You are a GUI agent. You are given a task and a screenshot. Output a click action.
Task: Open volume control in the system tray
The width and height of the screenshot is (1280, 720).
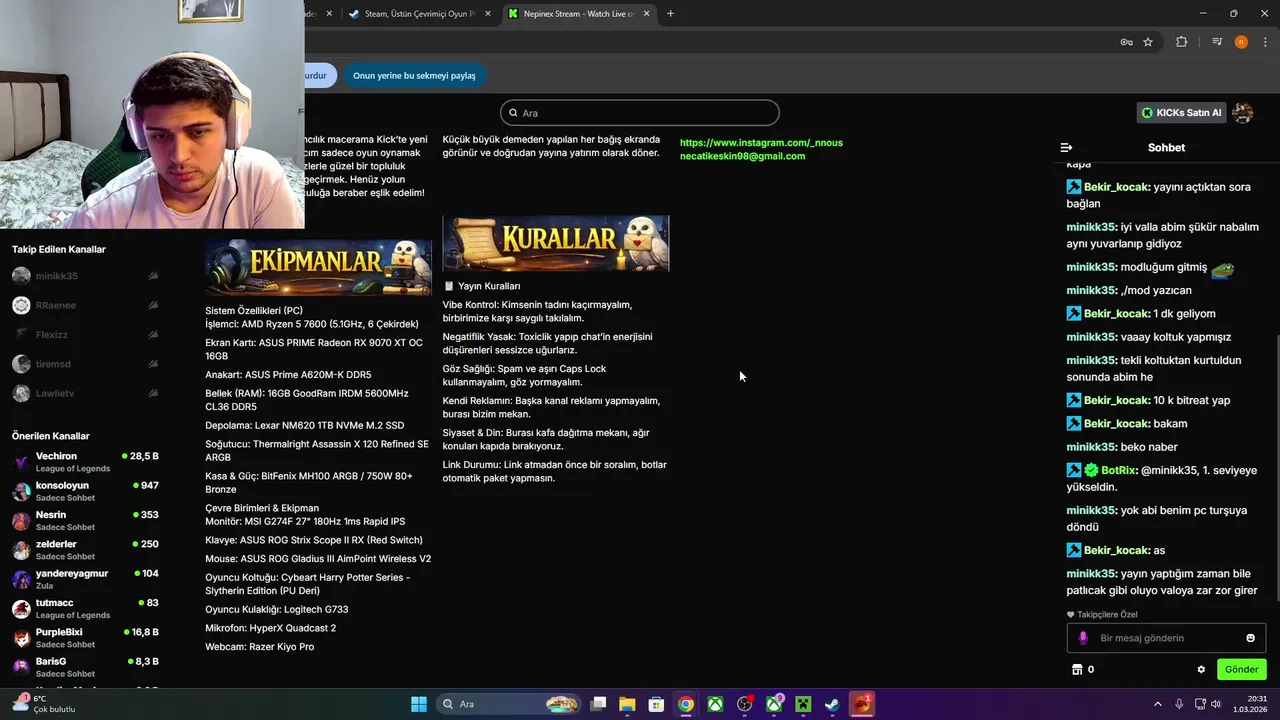1216,704
